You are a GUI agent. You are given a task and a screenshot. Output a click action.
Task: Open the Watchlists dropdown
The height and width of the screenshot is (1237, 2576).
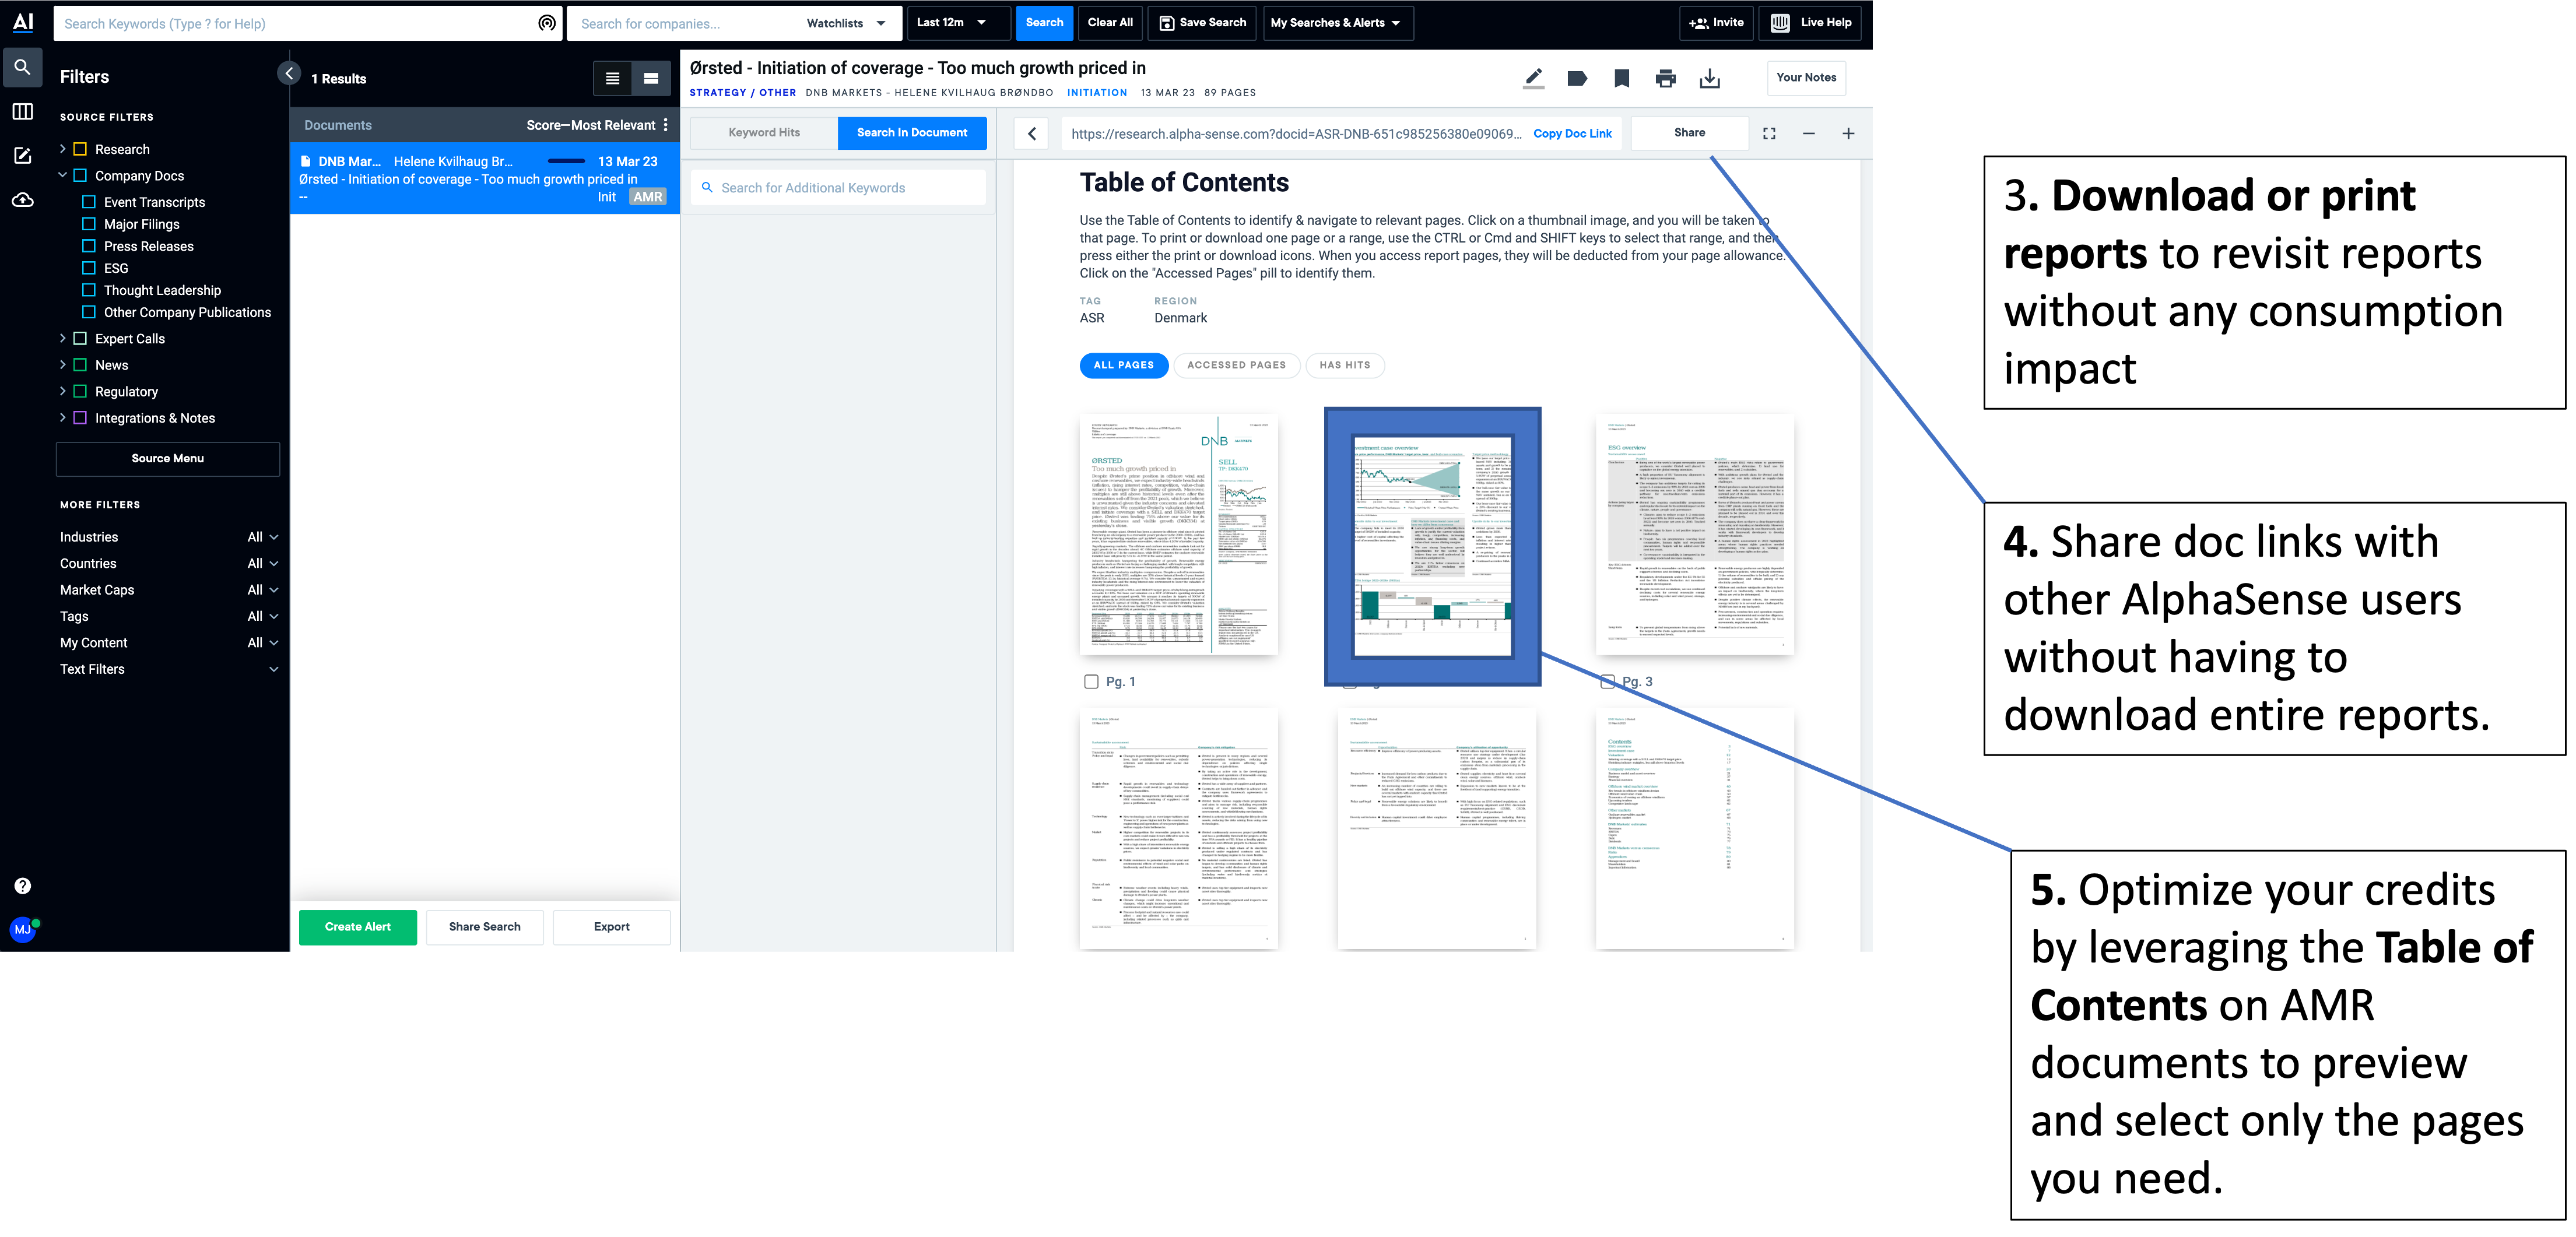pyautogui.click(x=845, y=23)
